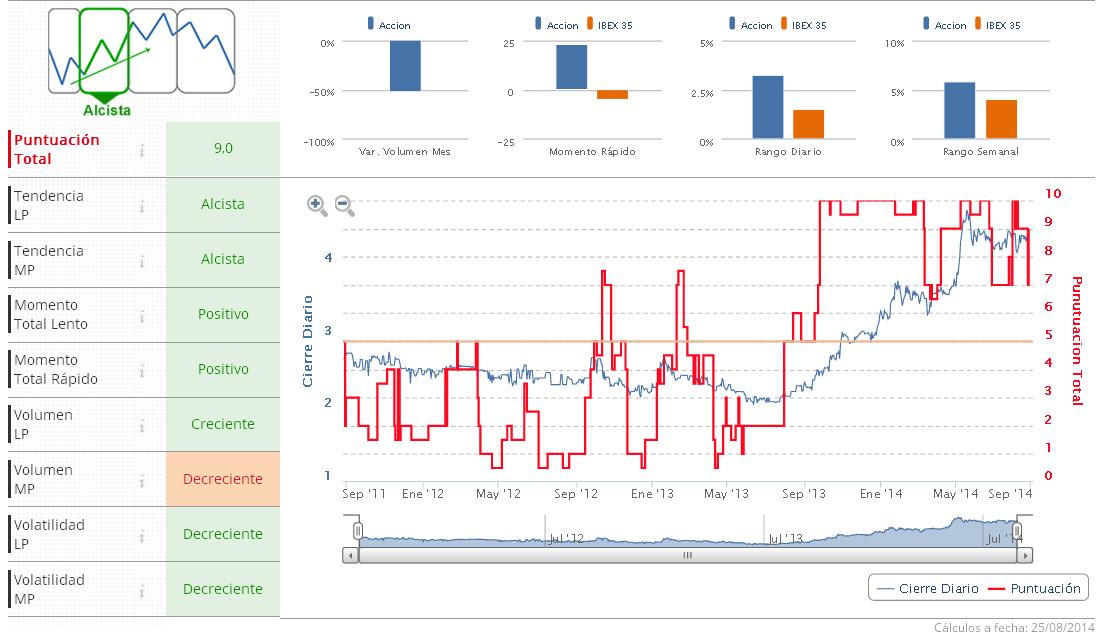
Task: Click the Var. Volumen Mes chart title
Action: point(405,152)
